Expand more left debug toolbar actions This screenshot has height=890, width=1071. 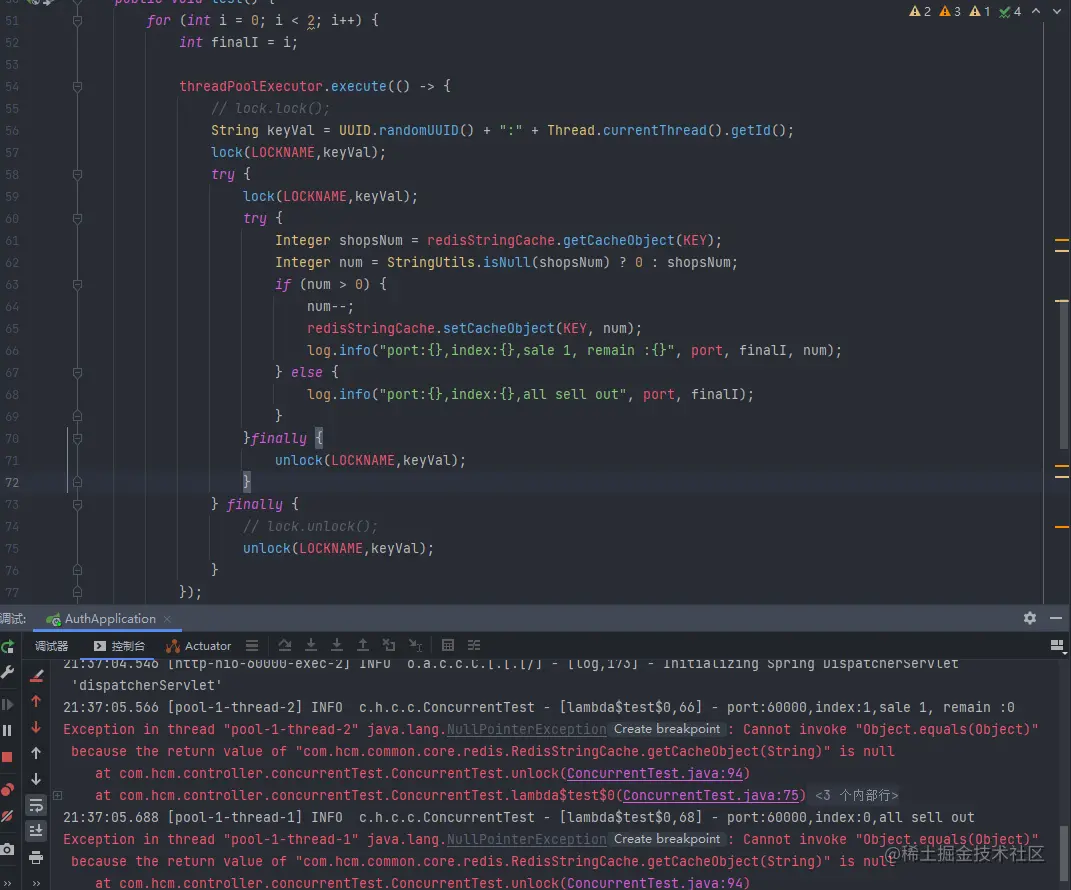click(8, 882)
